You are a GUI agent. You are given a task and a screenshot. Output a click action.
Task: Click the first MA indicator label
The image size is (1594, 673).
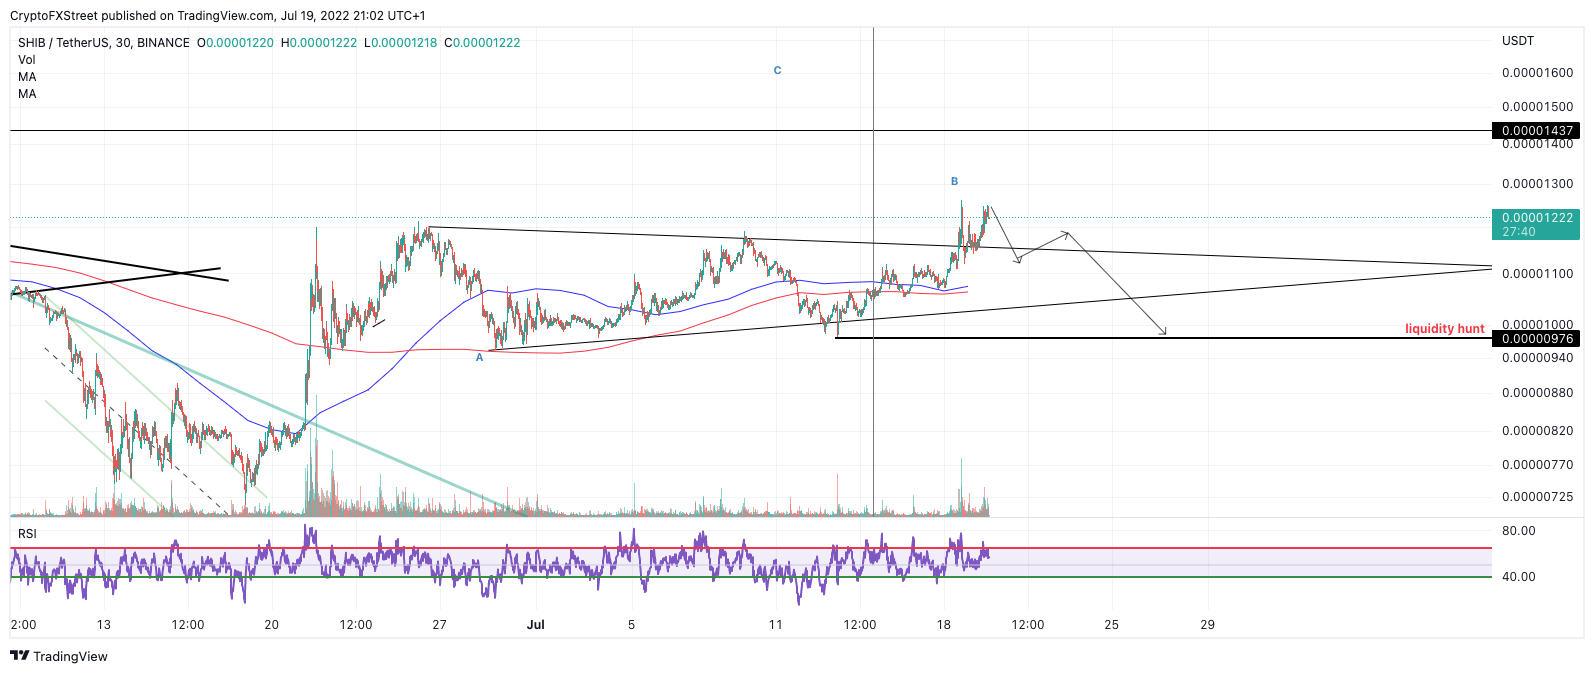pos(27,76)
